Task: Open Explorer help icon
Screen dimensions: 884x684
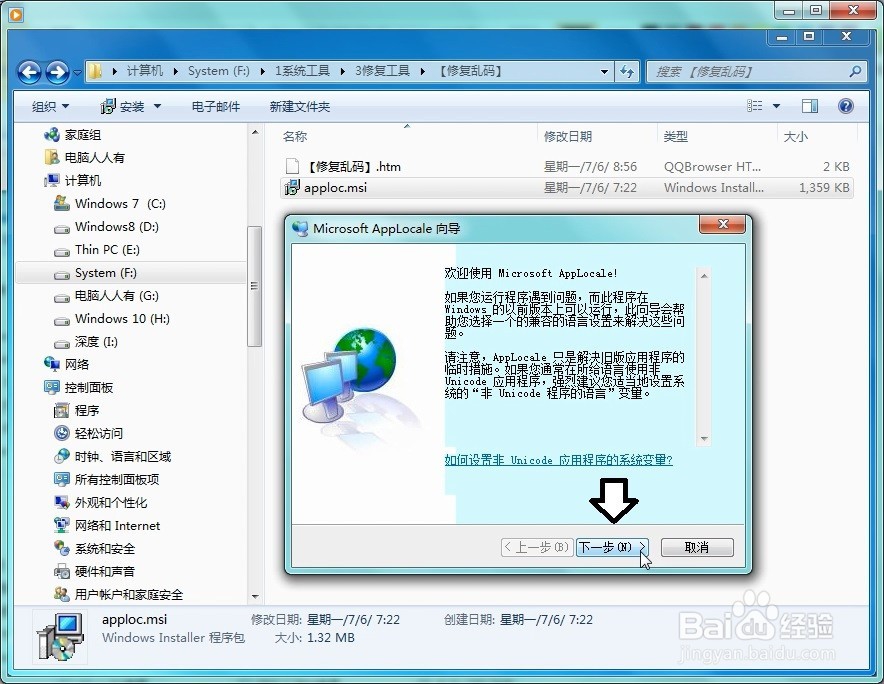Action: 846,106
